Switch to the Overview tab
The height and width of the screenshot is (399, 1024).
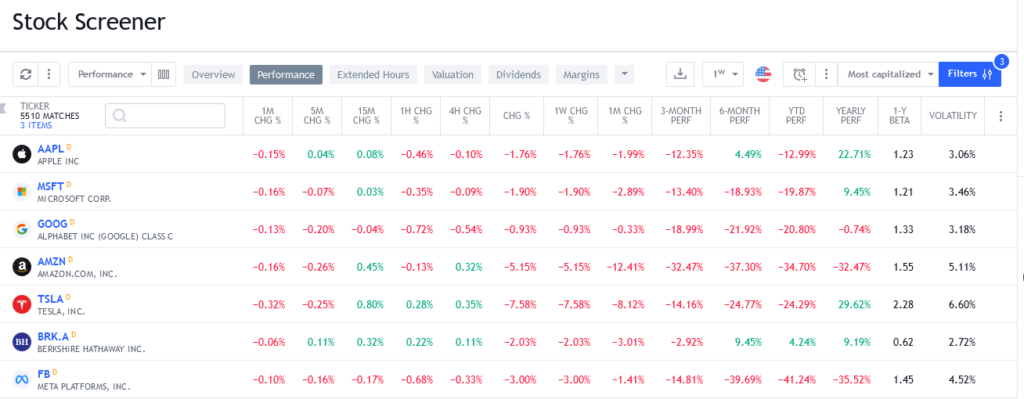click(214, 74)
